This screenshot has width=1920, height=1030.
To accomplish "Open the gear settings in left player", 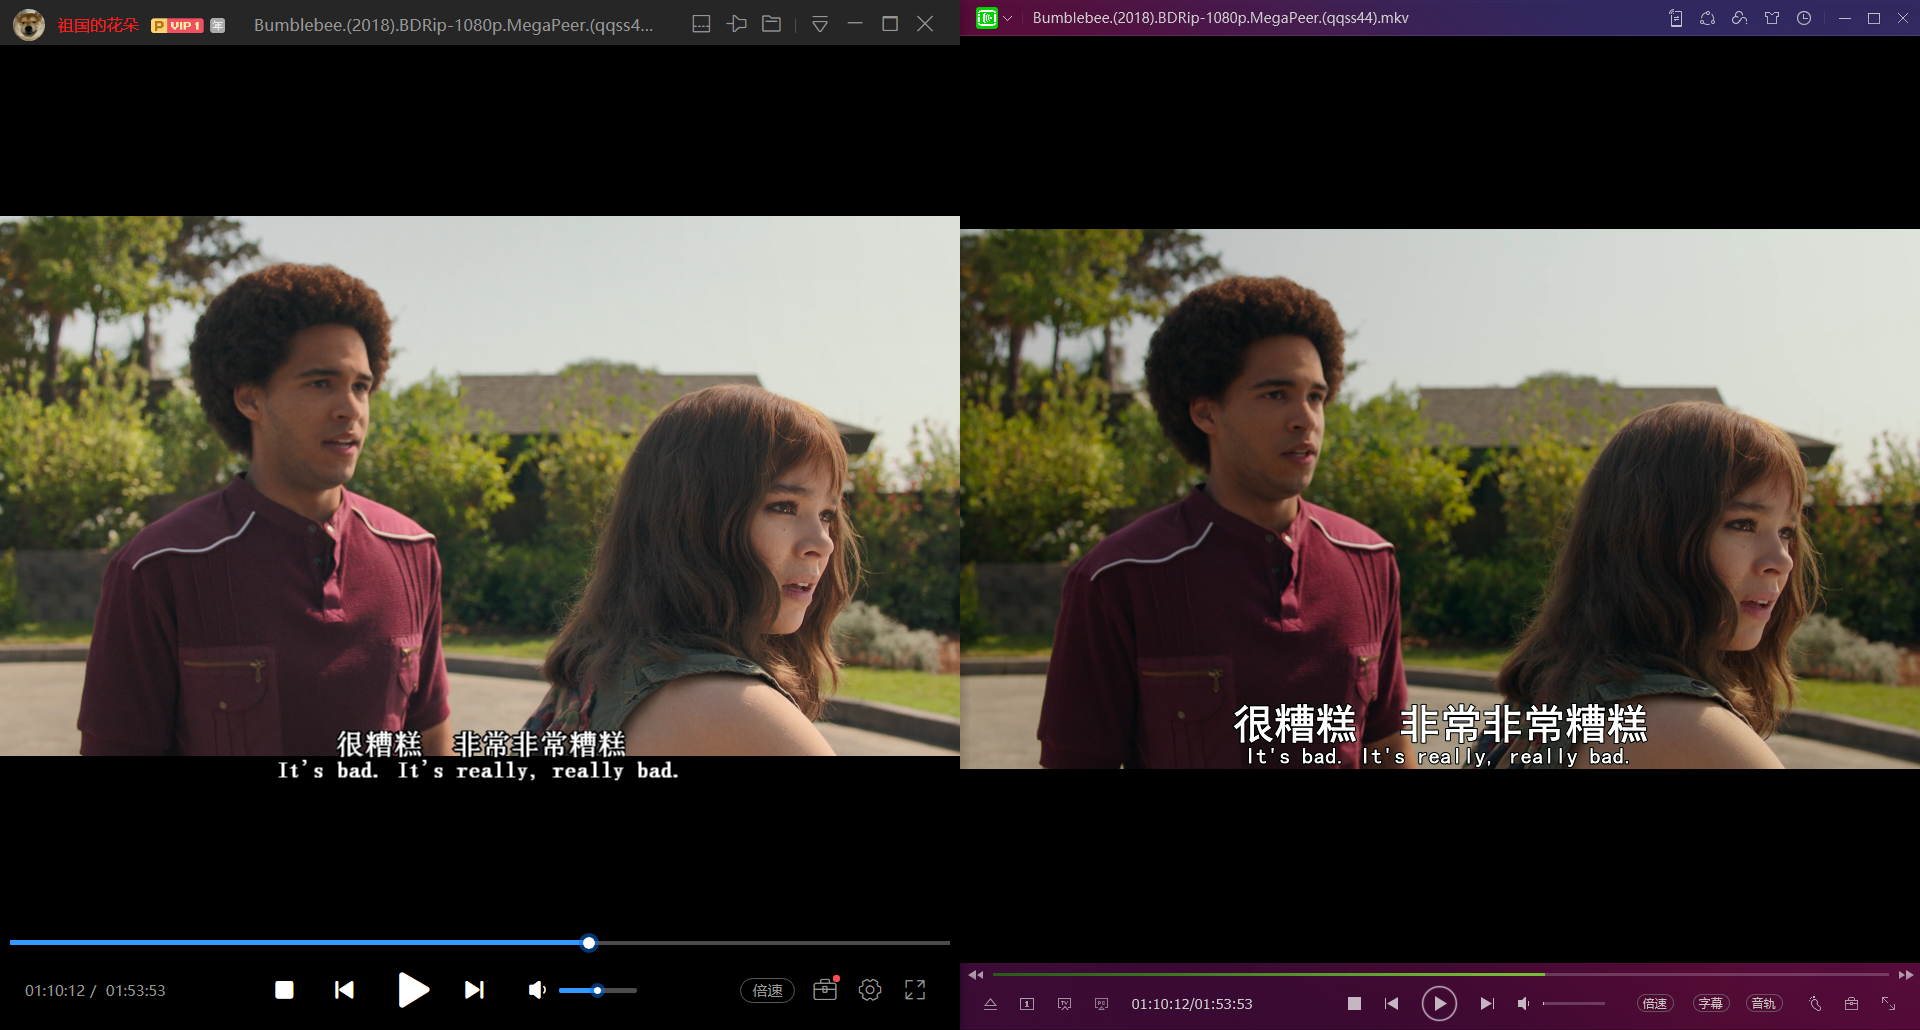I will (x=870, y=990).
